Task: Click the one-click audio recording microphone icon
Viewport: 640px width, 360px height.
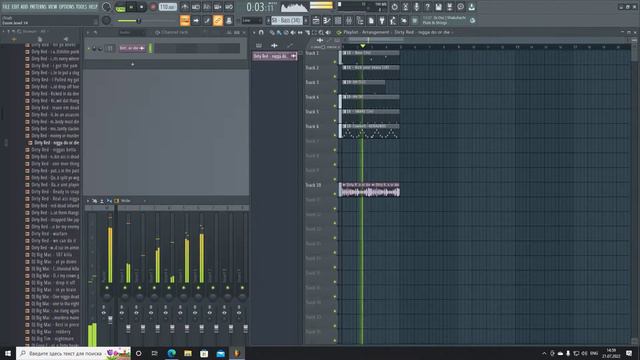Action: [x=417, y=7]
